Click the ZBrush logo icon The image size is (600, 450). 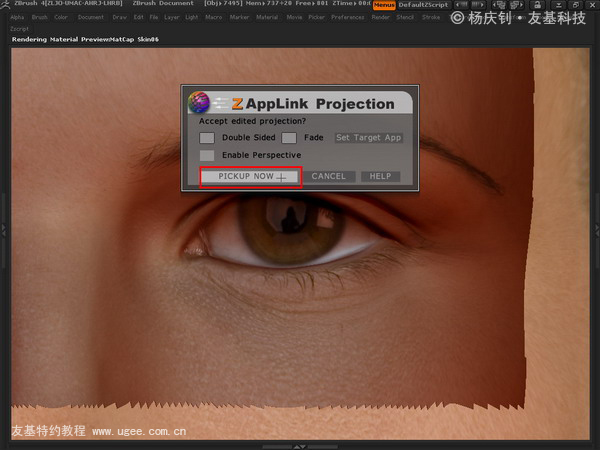pyautogui.click(x=5, y=4)
